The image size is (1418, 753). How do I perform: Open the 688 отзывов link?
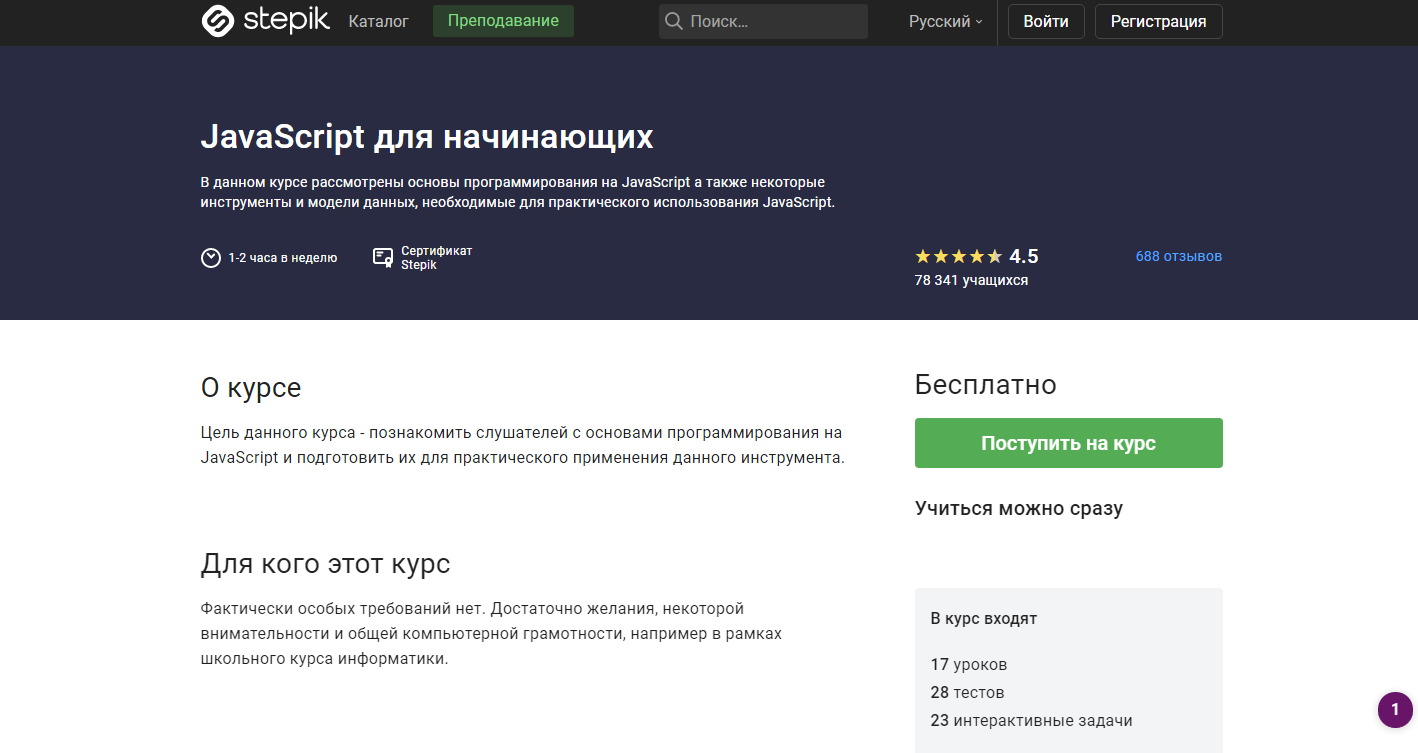coord(1178,256)
